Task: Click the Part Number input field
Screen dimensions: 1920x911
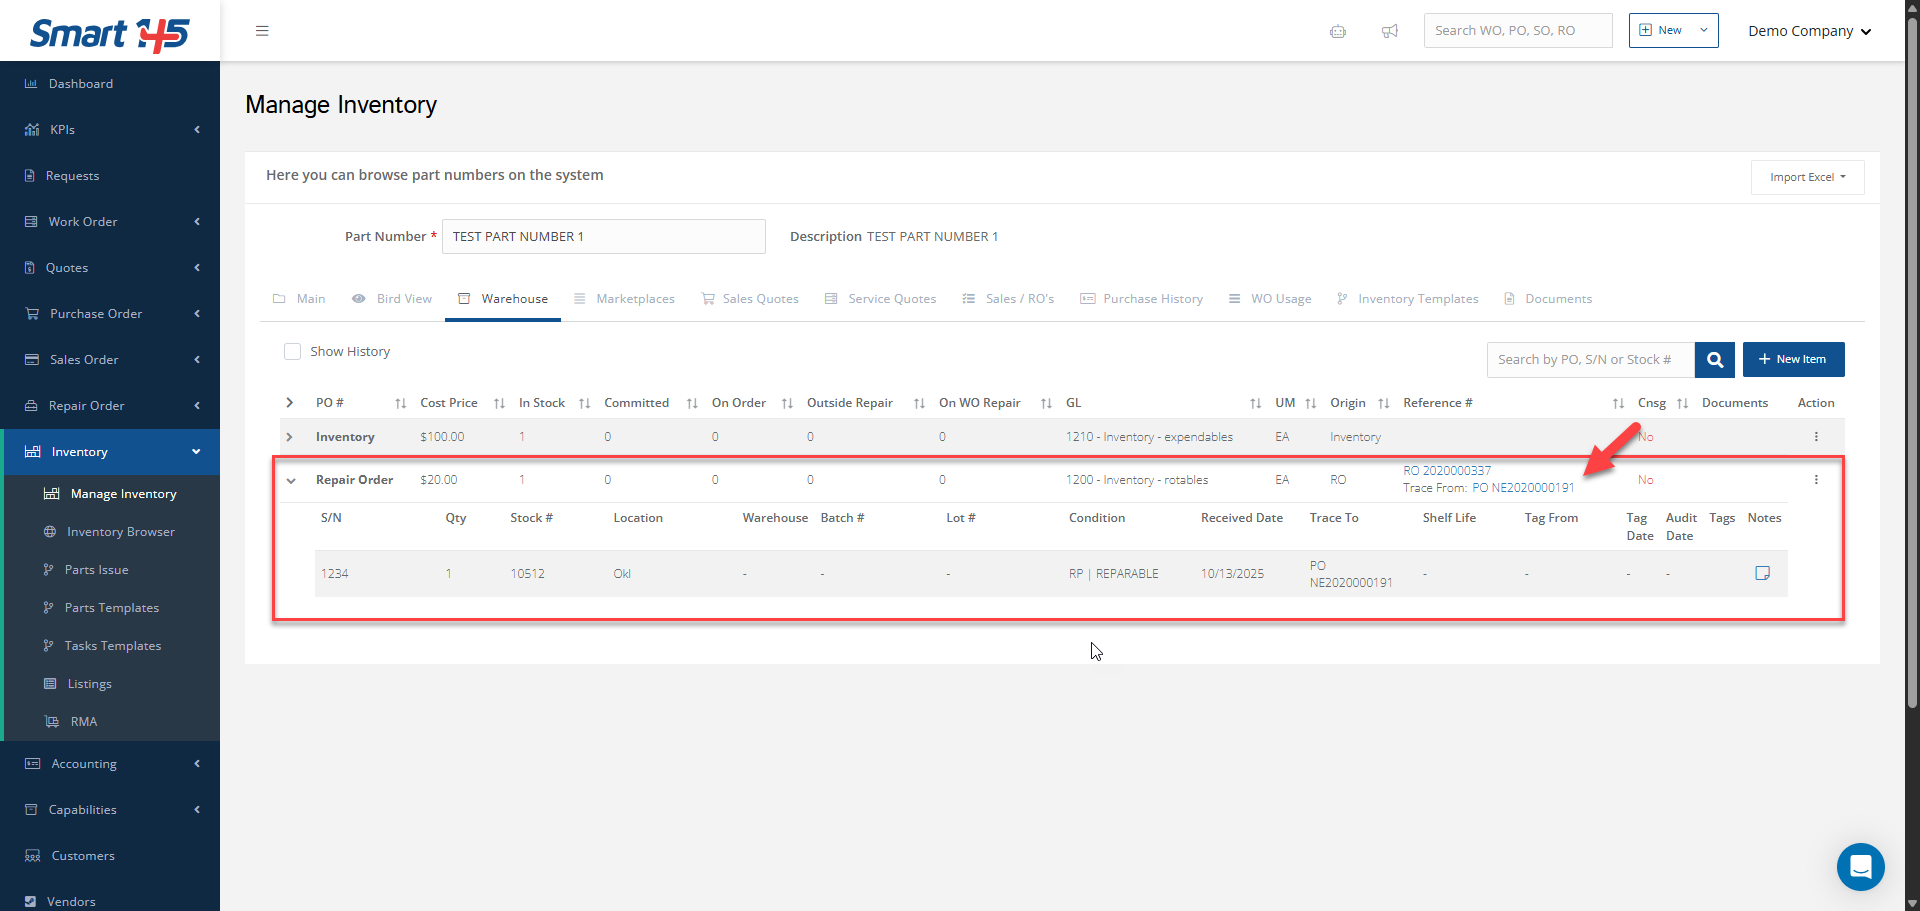Action: [x=603, y=237]
